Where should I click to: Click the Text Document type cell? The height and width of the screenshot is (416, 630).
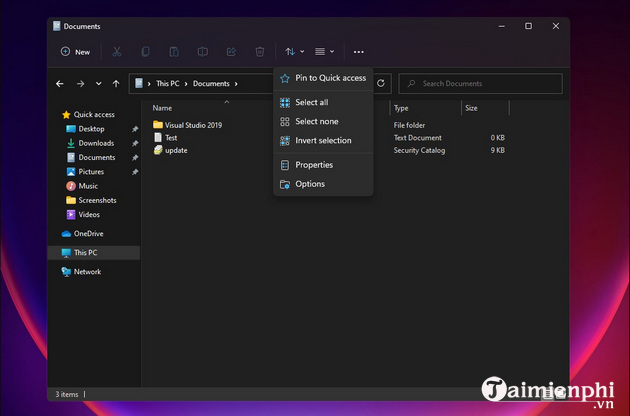417,138
